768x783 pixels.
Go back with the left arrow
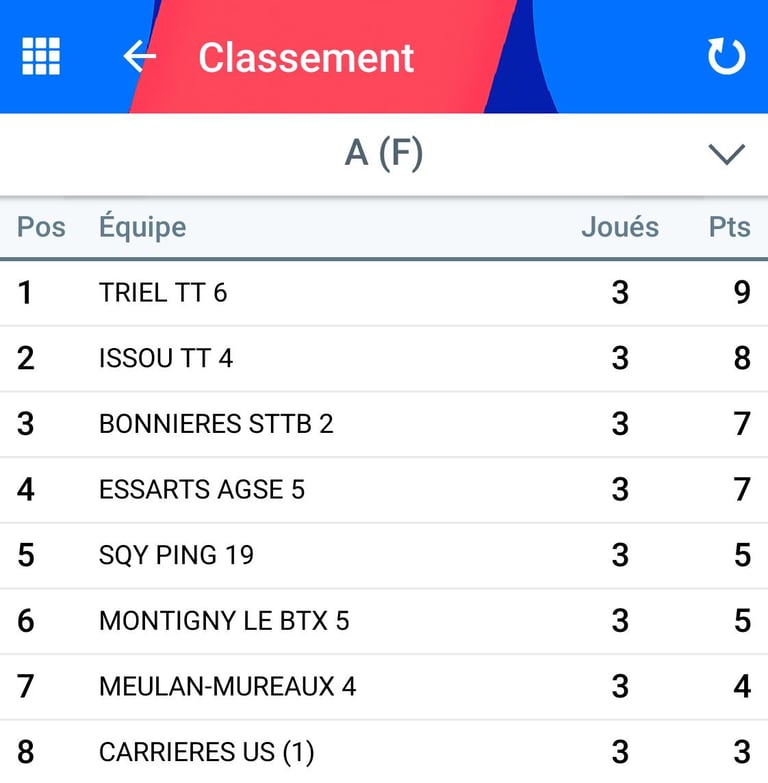tap(139, 56)
